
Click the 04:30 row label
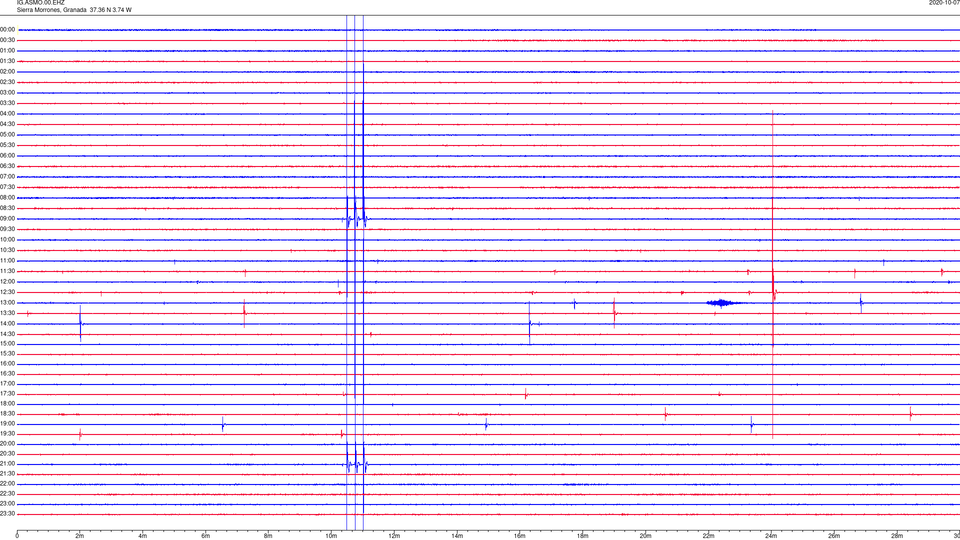(7, 124)
